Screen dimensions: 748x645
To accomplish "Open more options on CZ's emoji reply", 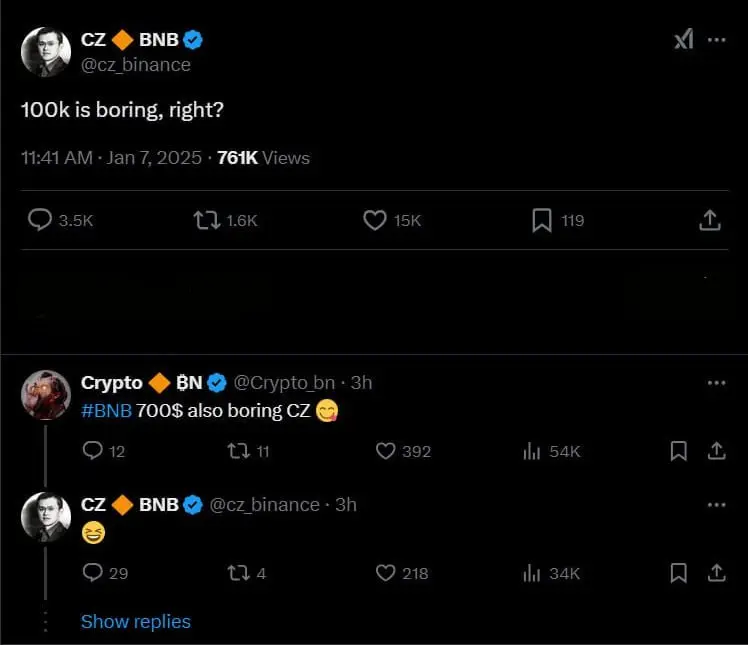I will point(717,505).
